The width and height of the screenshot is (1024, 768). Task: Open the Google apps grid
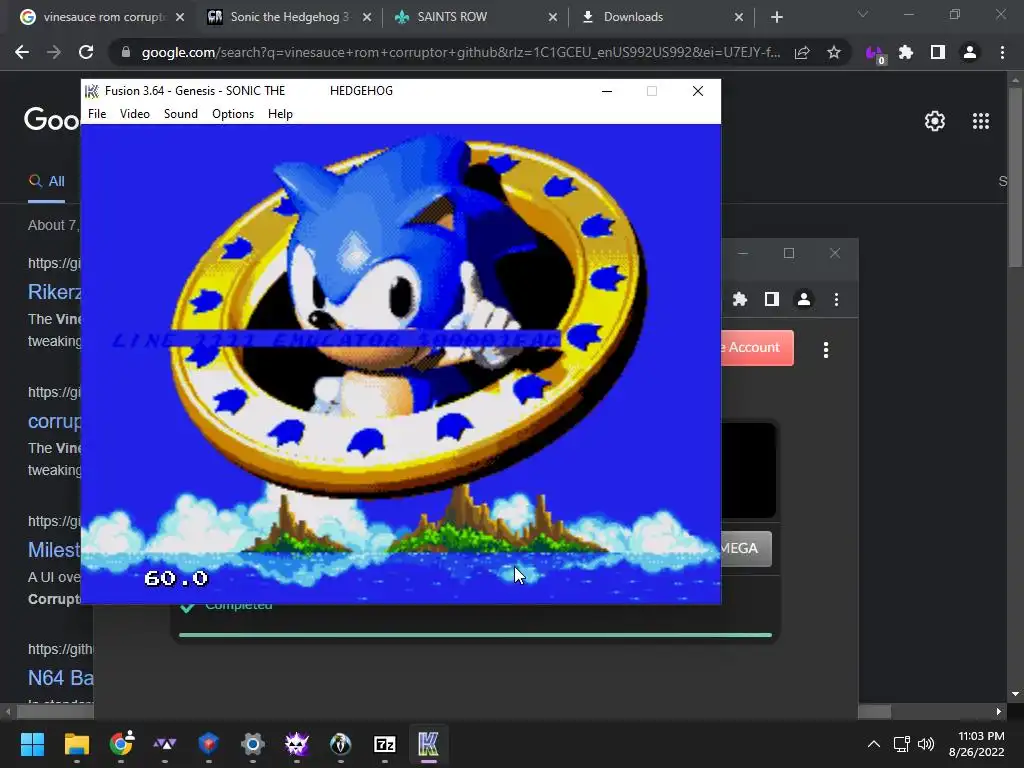[x=981, y=121]
